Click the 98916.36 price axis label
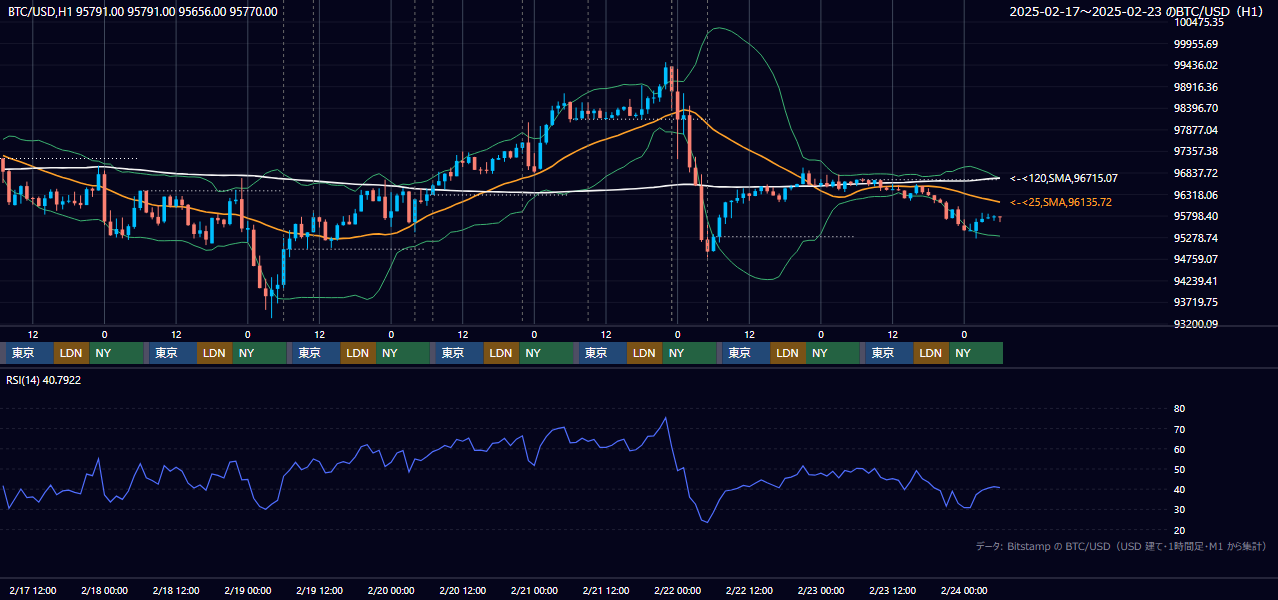Screen dimensions: 1278x600 pyautogui.click(x=1196, y=87)
